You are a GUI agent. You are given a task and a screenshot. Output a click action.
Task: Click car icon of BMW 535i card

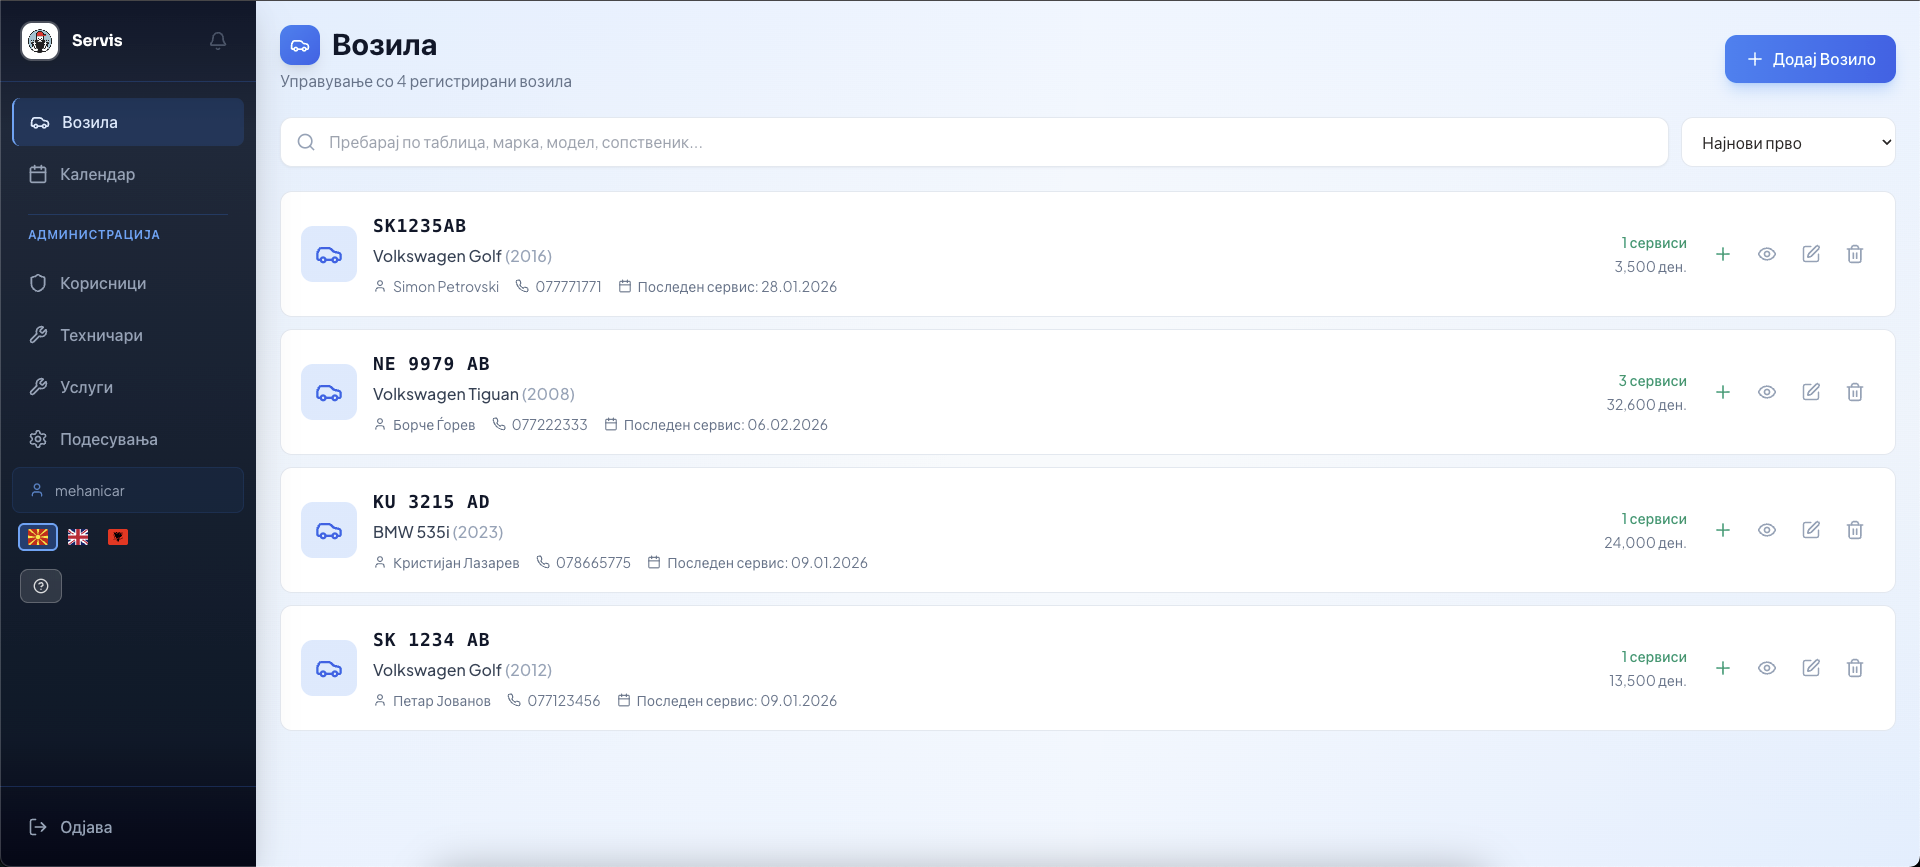[329, 530]
